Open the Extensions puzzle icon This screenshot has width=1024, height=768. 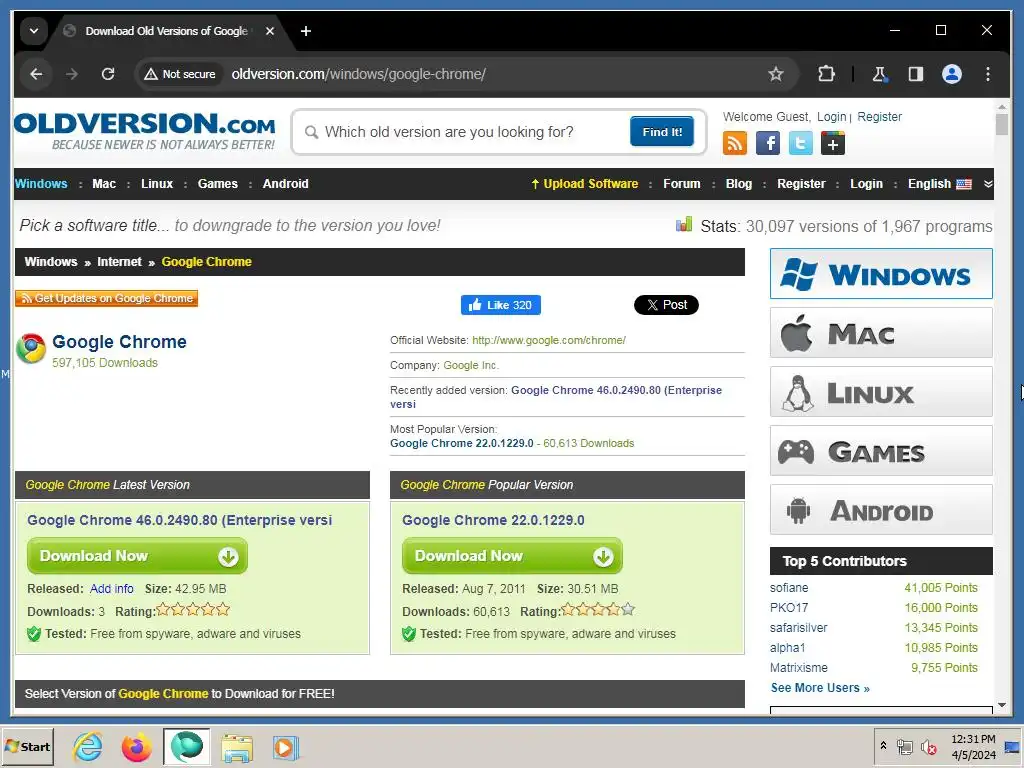[x=826, y=74]
